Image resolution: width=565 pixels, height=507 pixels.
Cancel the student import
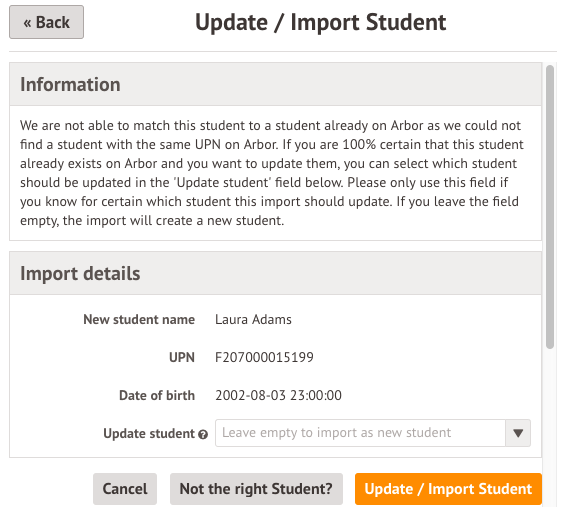125,489
